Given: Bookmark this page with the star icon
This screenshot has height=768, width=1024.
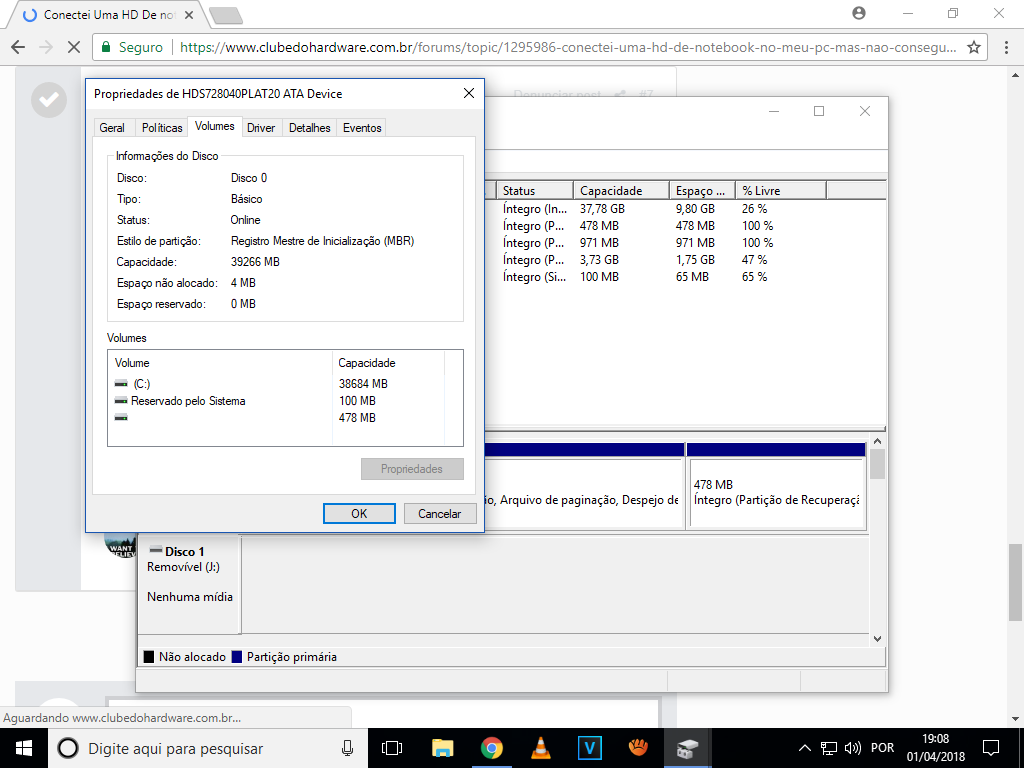Looking at the screenshot, I should (x=973, y=47).
